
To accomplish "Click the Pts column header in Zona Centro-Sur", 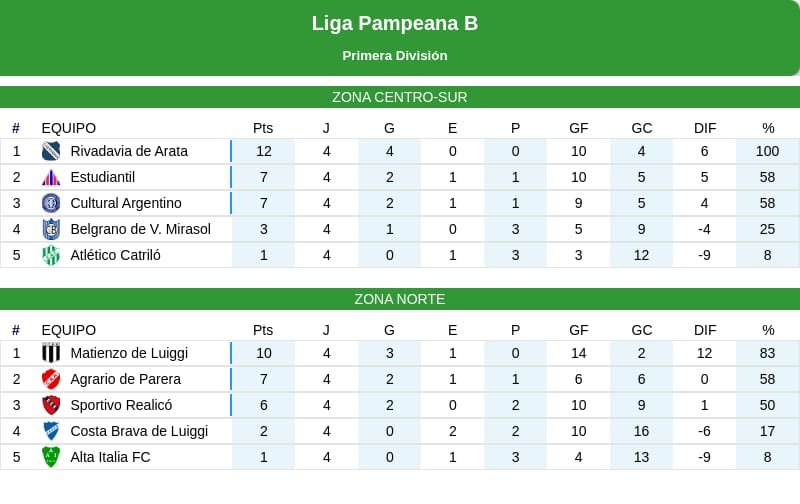I will pyautogui.click(x=263, y=128).
